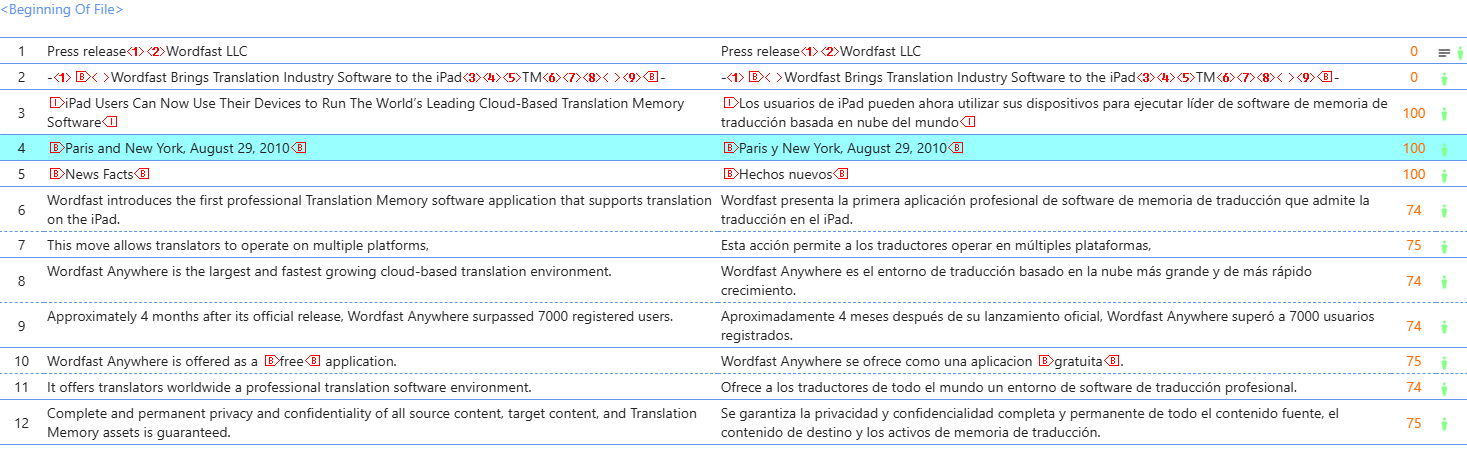1467x450 pixels.
Task: Click the score 74 on segment 6
Action: (x=1414, y=210)
